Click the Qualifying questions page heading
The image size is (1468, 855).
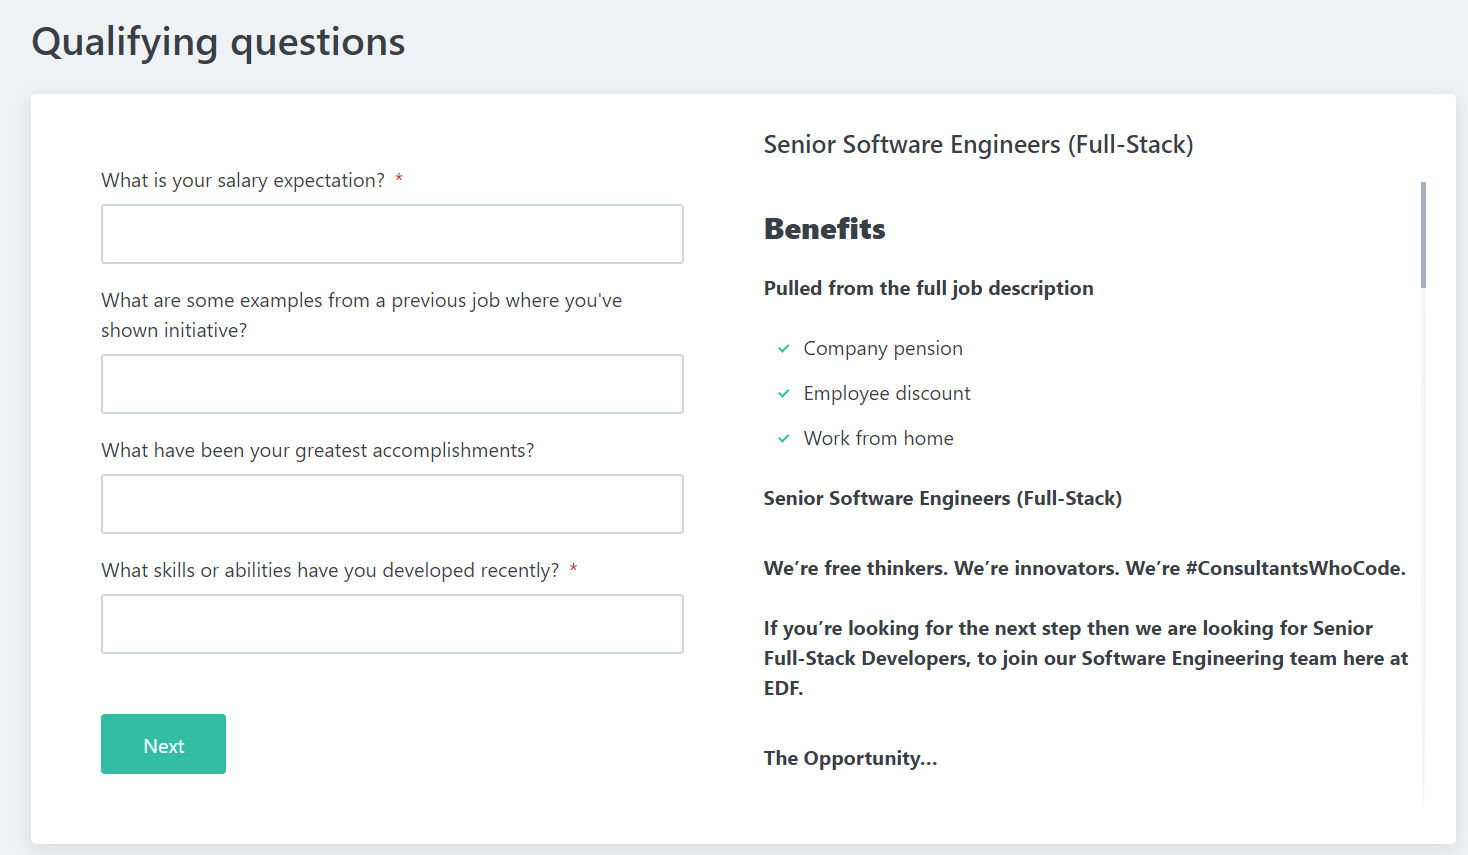218,42
